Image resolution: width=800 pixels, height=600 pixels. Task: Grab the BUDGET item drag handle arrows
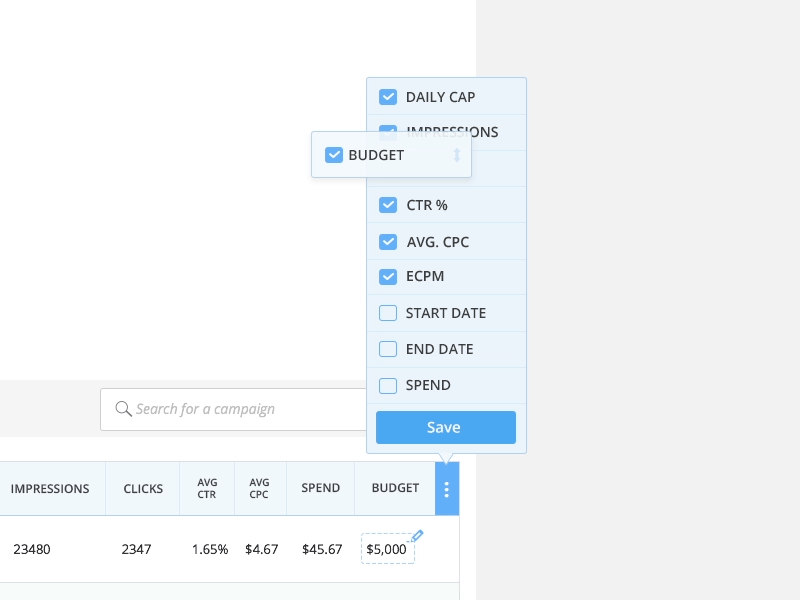click(457, 155)
